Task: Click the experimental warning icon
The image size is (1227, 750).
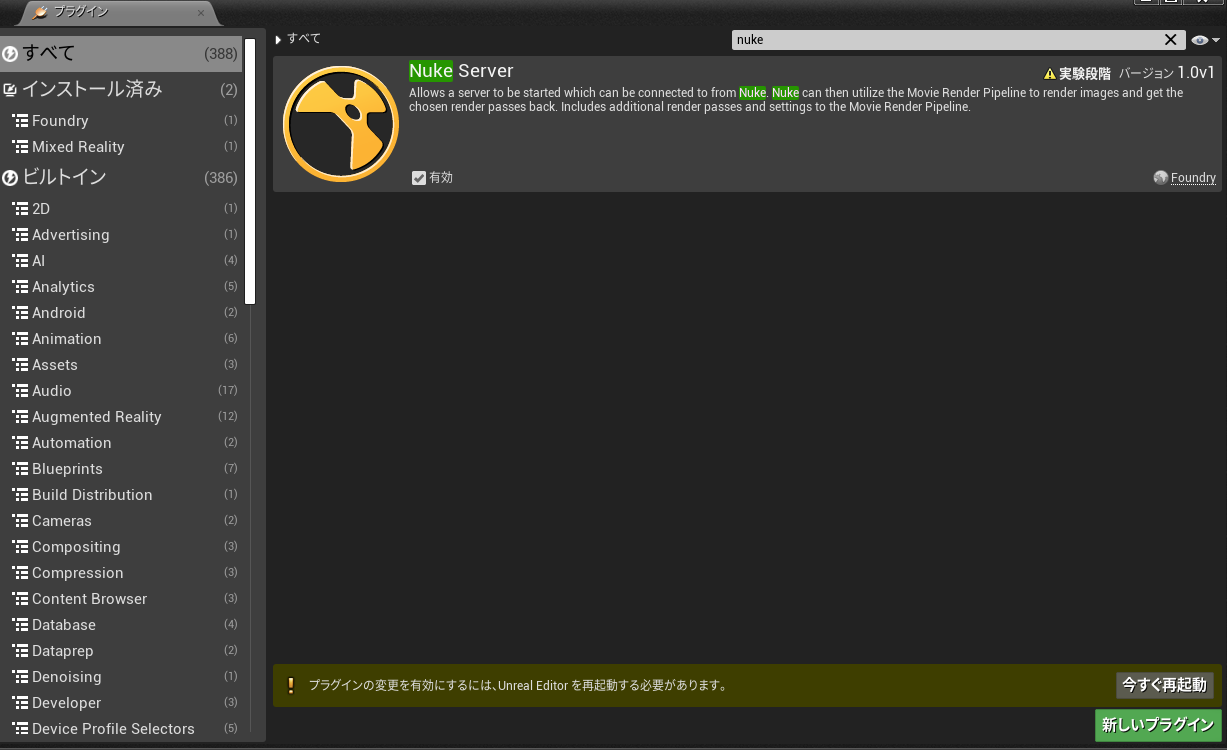Action: [x=1049, y=74]
